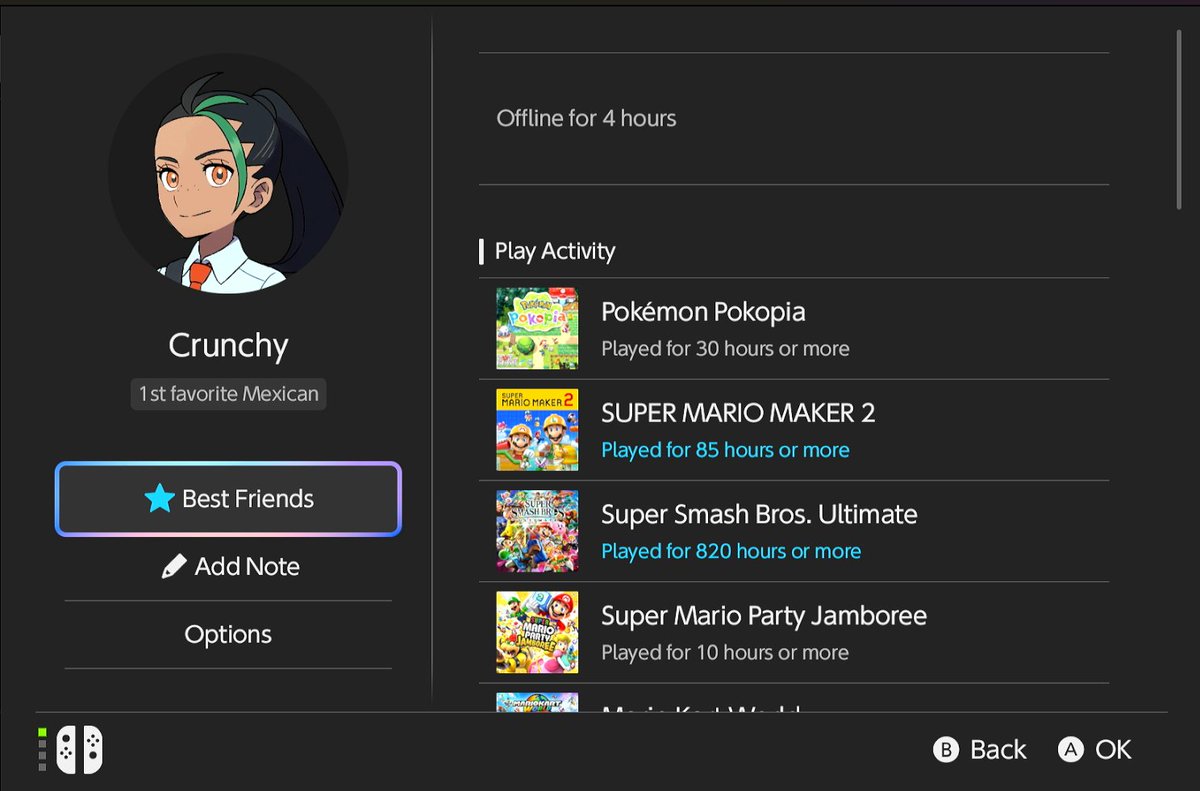Click the pencil icon beside Add Note

pyautogui.click(x=174, y=567)
